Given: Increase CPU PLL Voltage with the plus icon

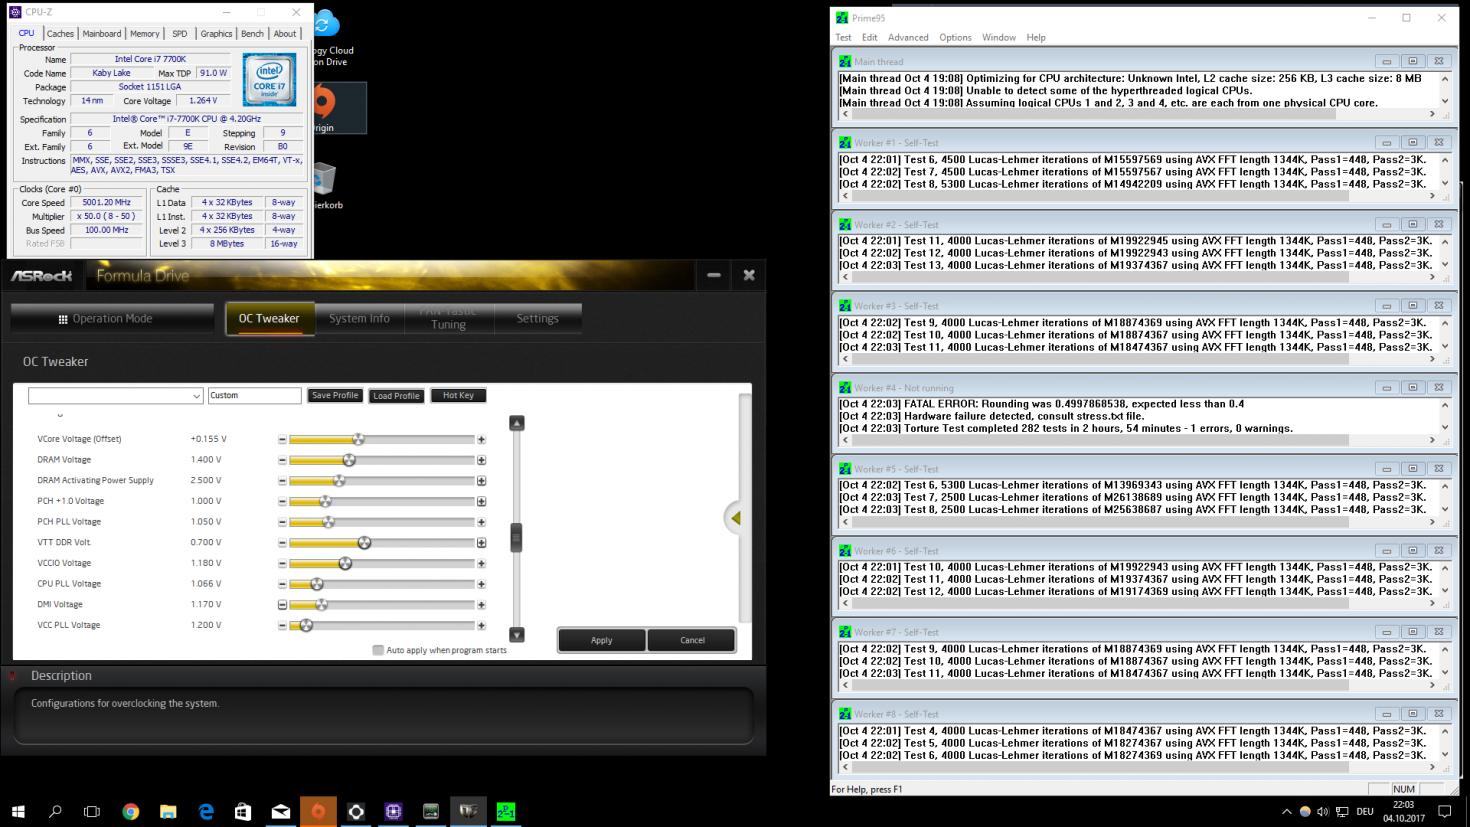Looking at the screenshot, I should 481,584.
